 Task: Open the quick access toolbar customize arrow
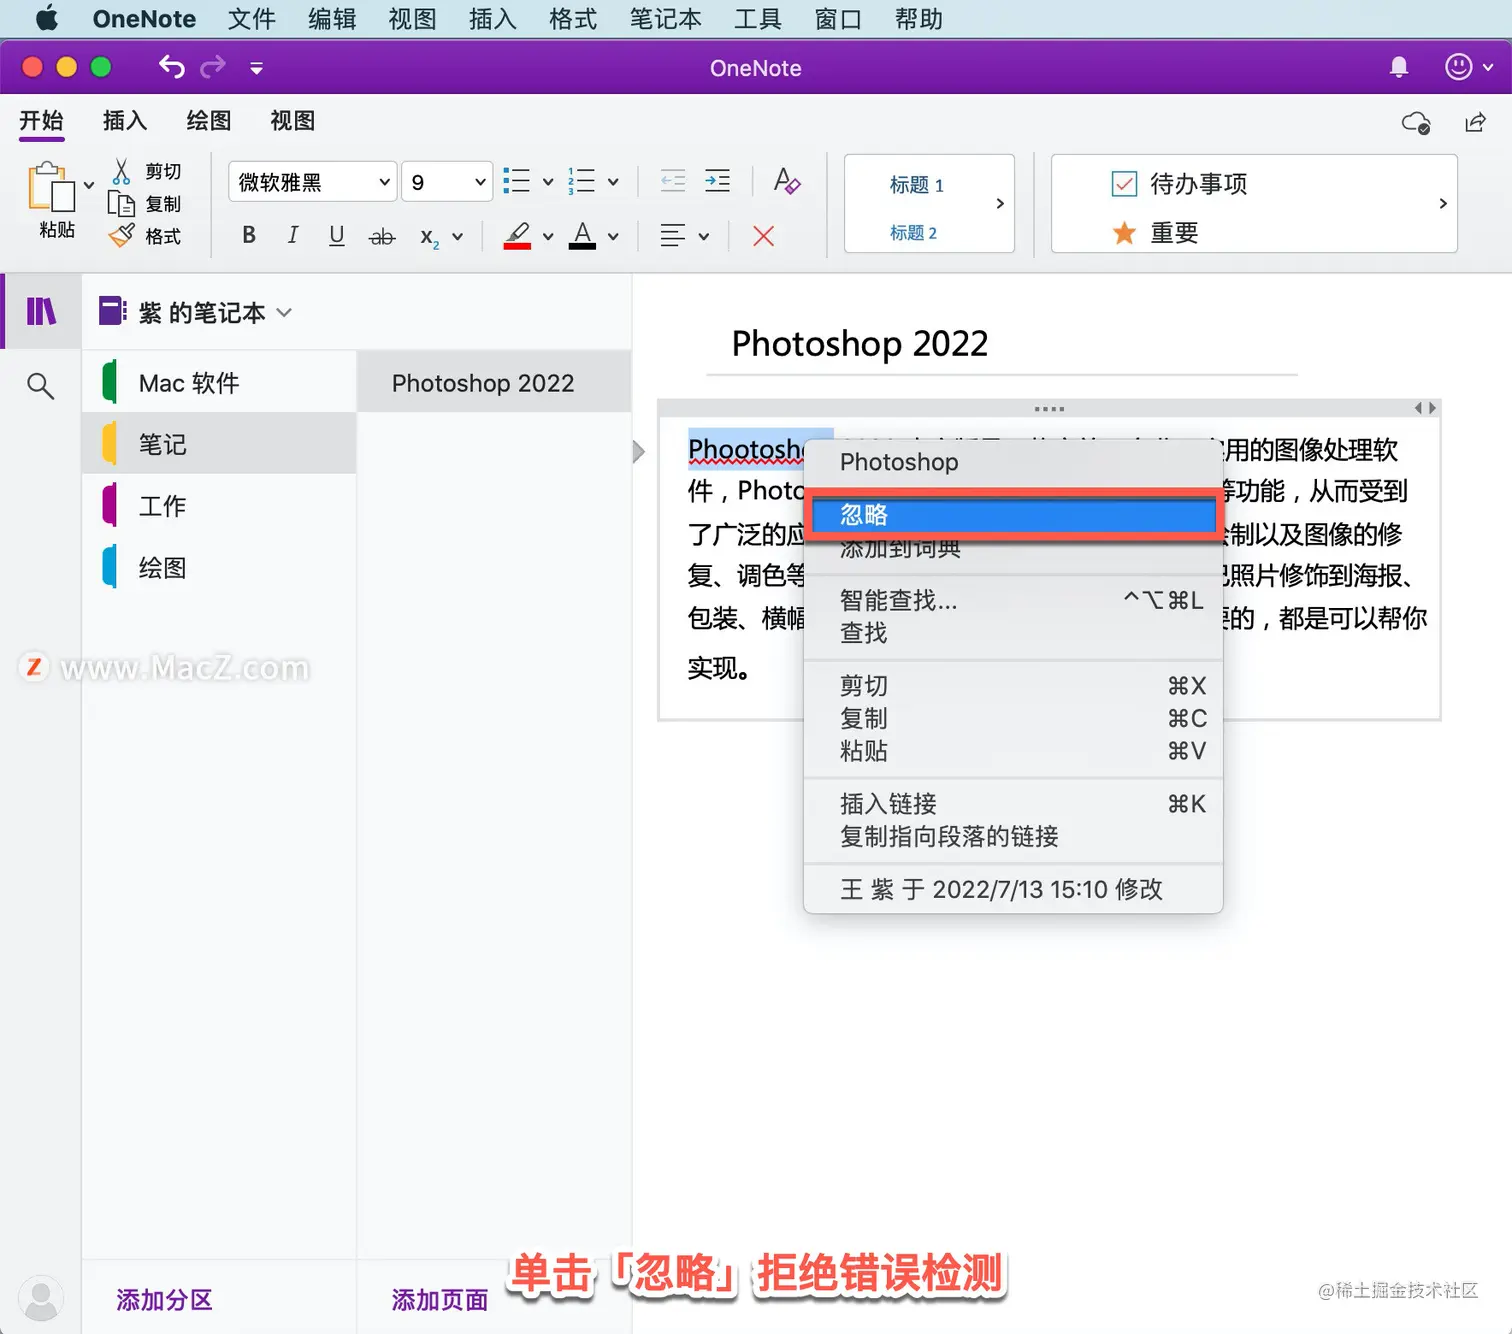pyautogui.click(x=256, y=68)
